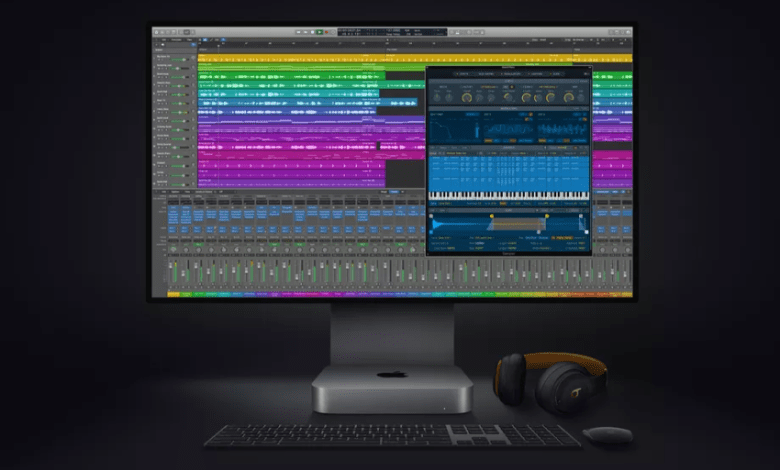Click the yellow loop end marker in Zone waveform
Viewport: 780px width, 470px height.
pyautogui.click(x=547, y=216)
